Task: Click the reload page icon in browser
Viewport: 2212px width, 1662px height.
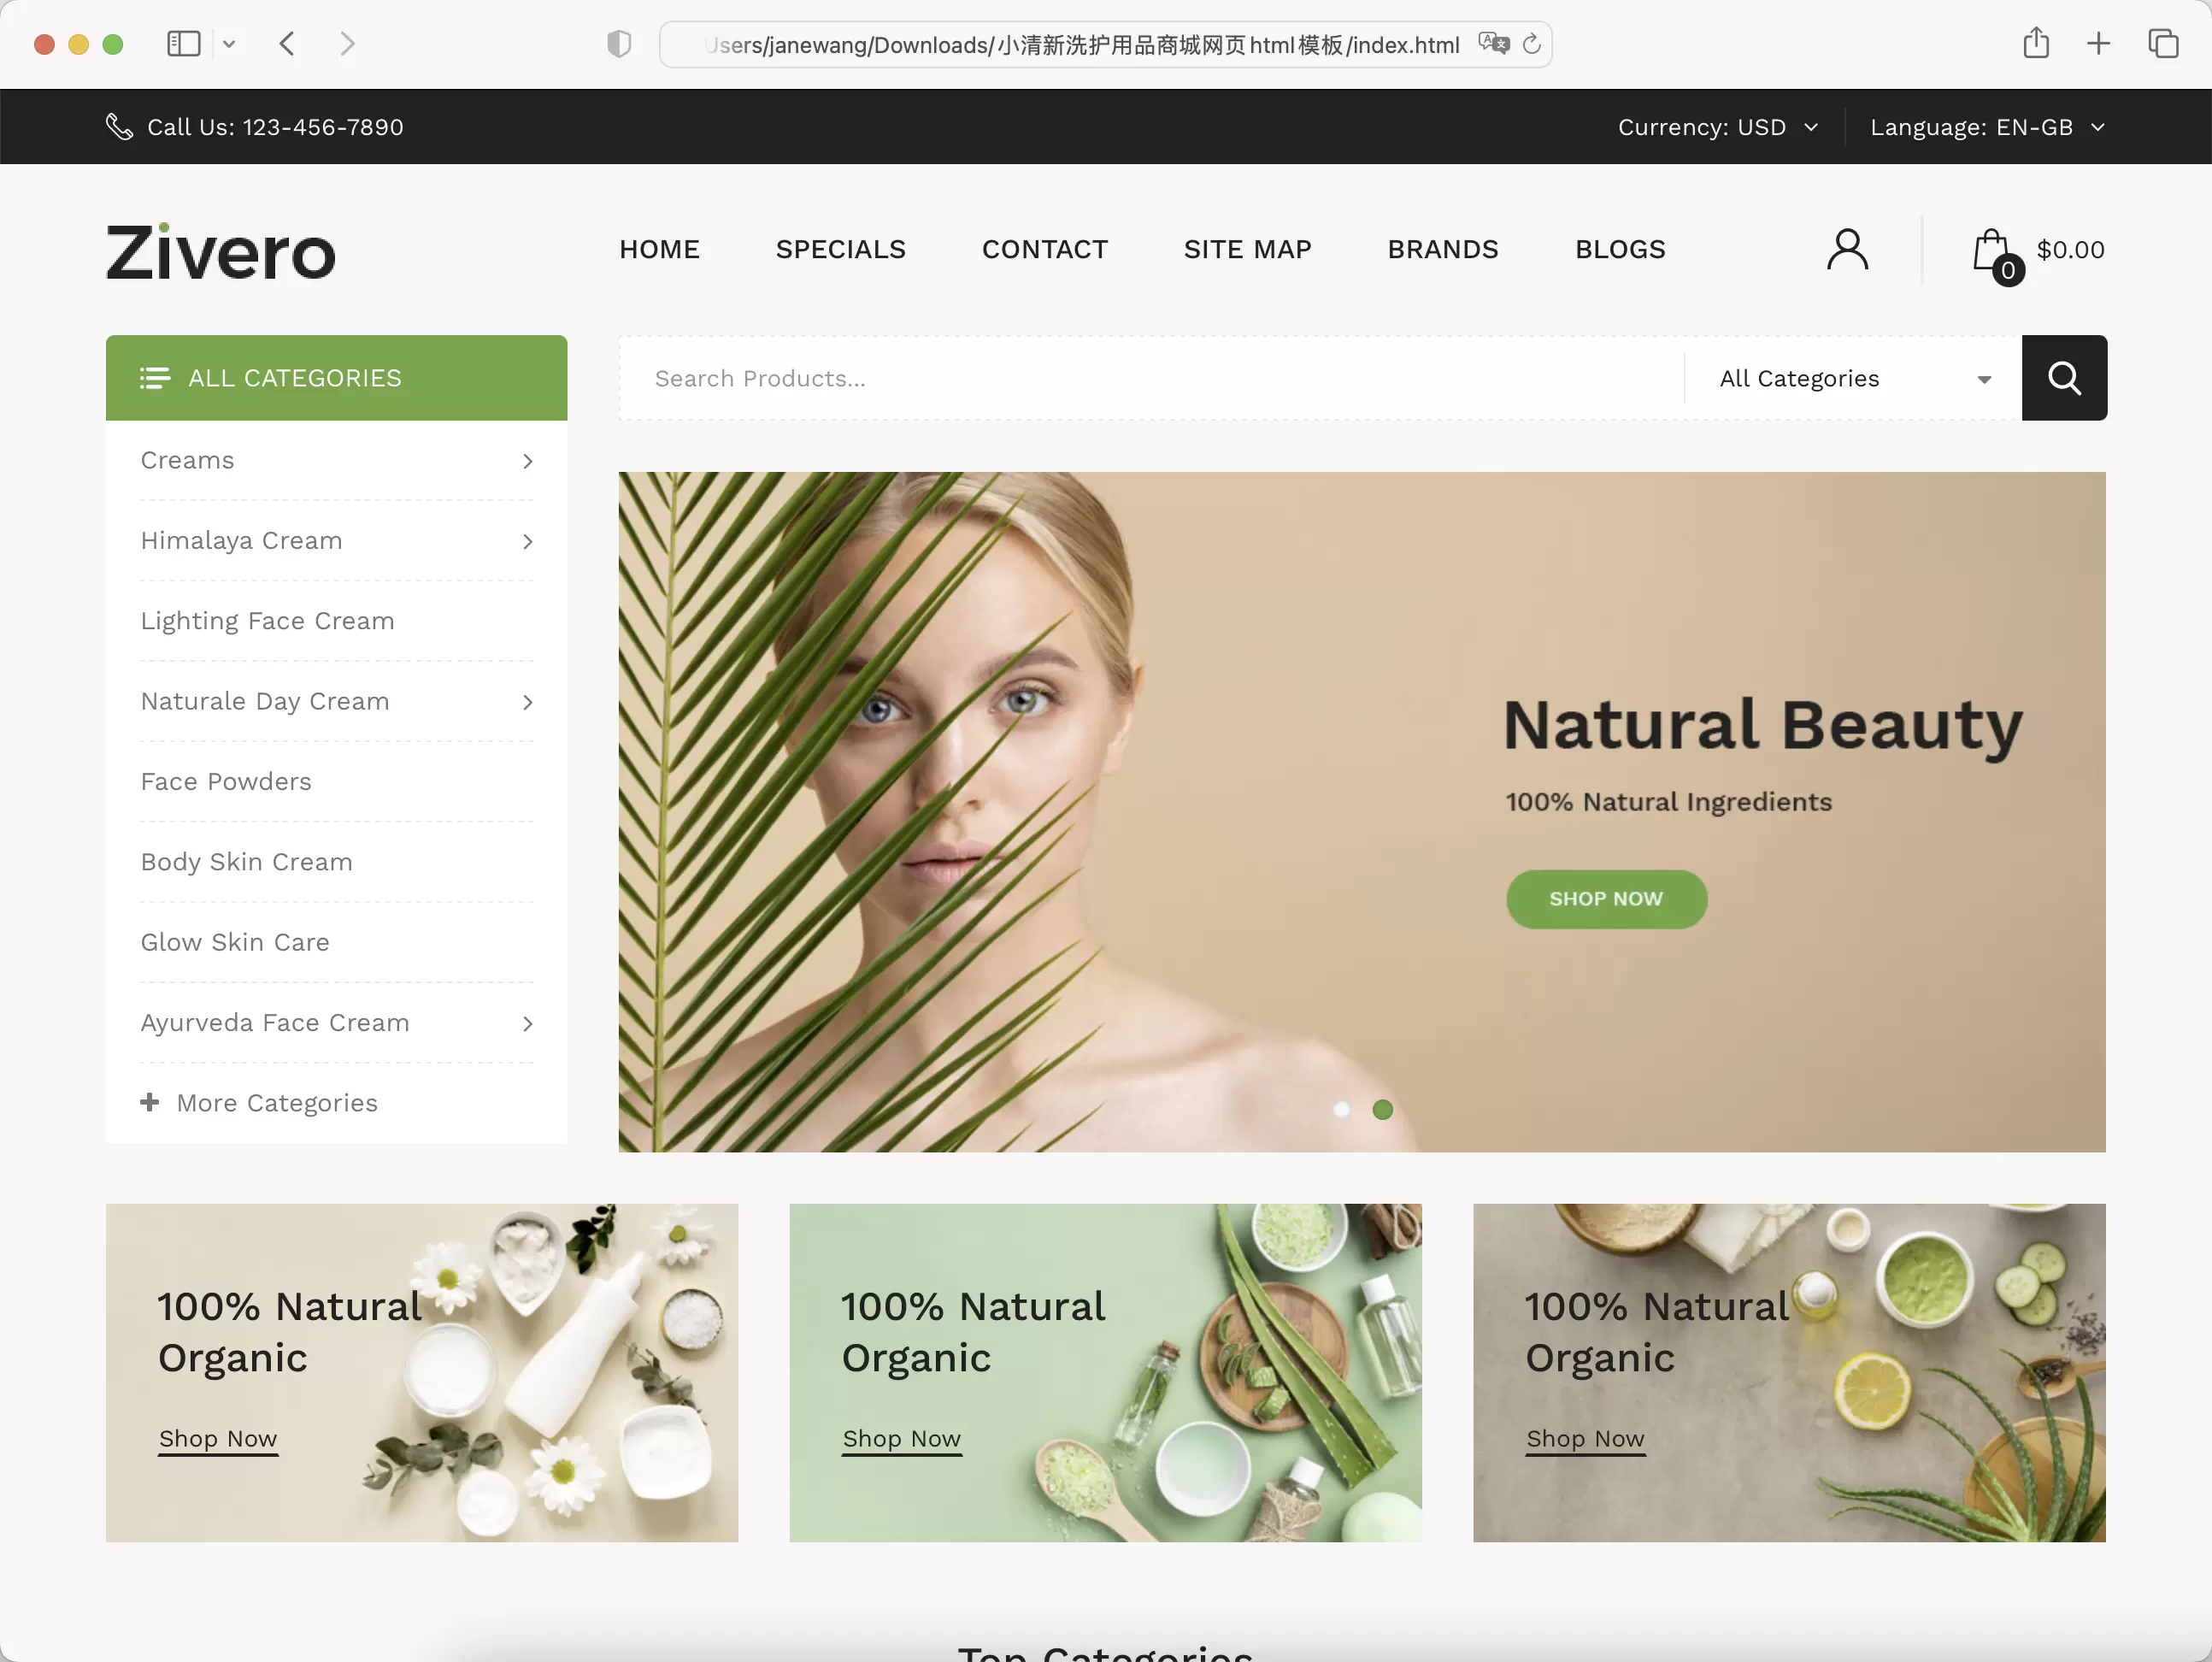Action: [1532, 45]
